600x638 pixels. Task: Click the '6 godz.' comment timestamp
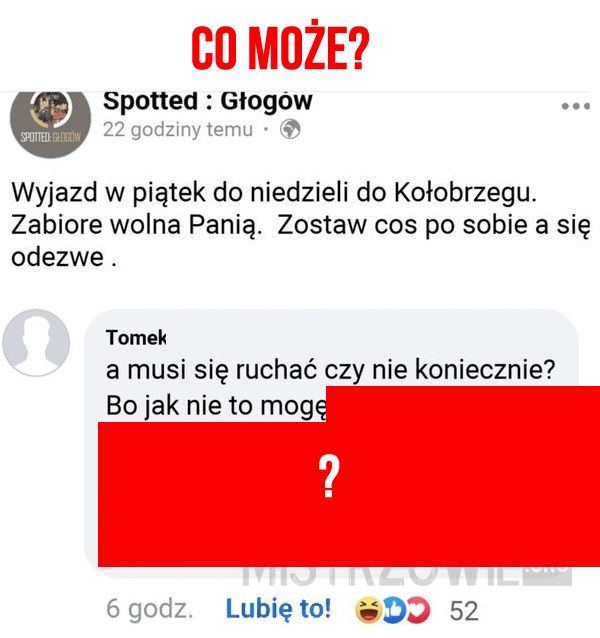(149, 609)
